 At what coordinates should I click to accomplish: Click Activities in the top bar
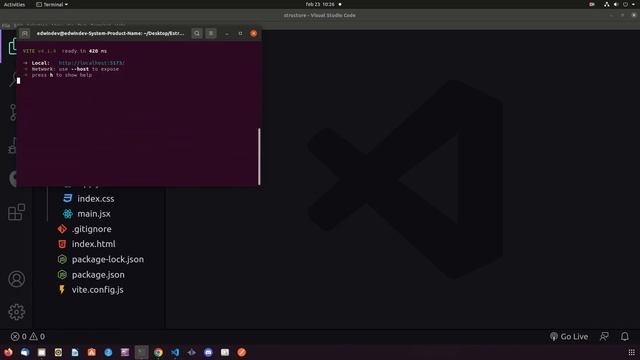pos(14,4)
